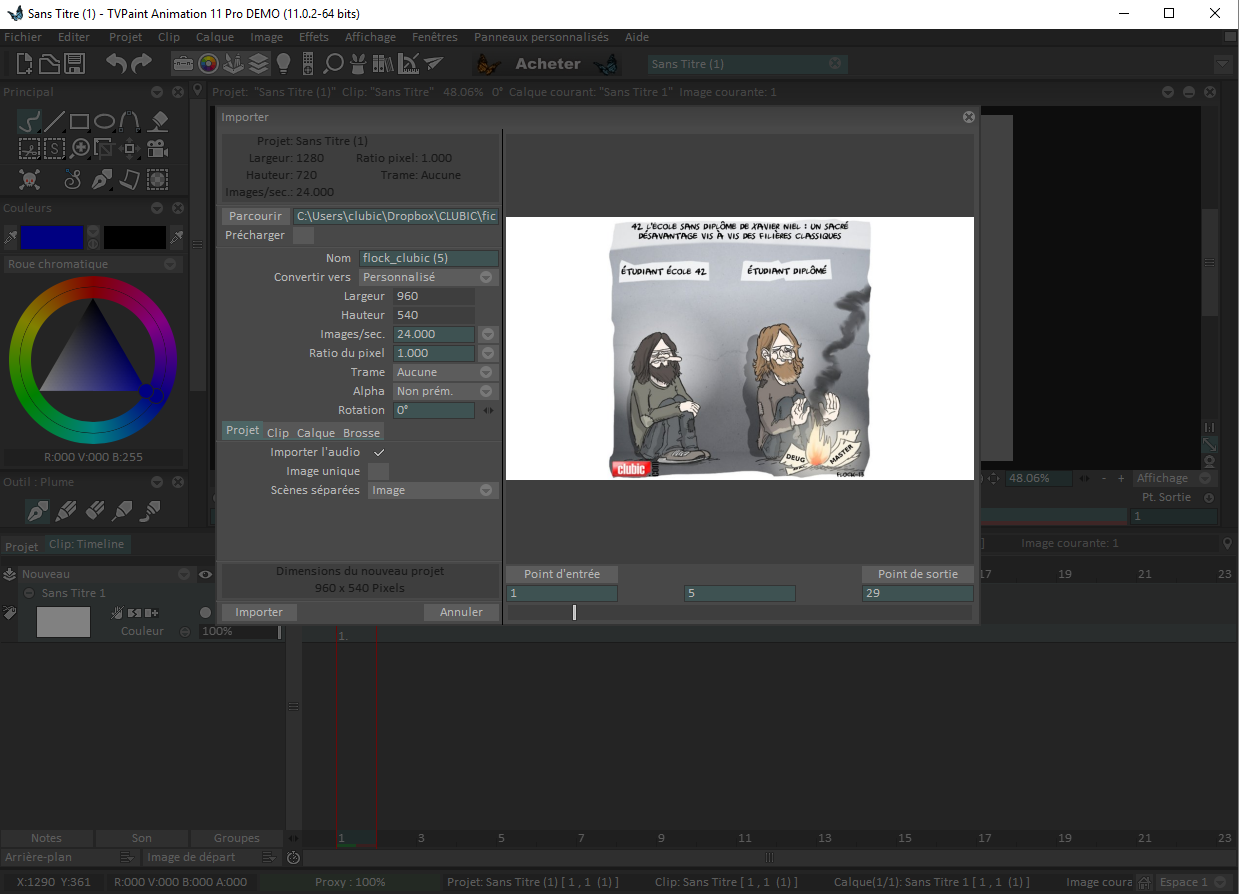
Task: Undo last action with the undo arrow
Action: point(117,64)
